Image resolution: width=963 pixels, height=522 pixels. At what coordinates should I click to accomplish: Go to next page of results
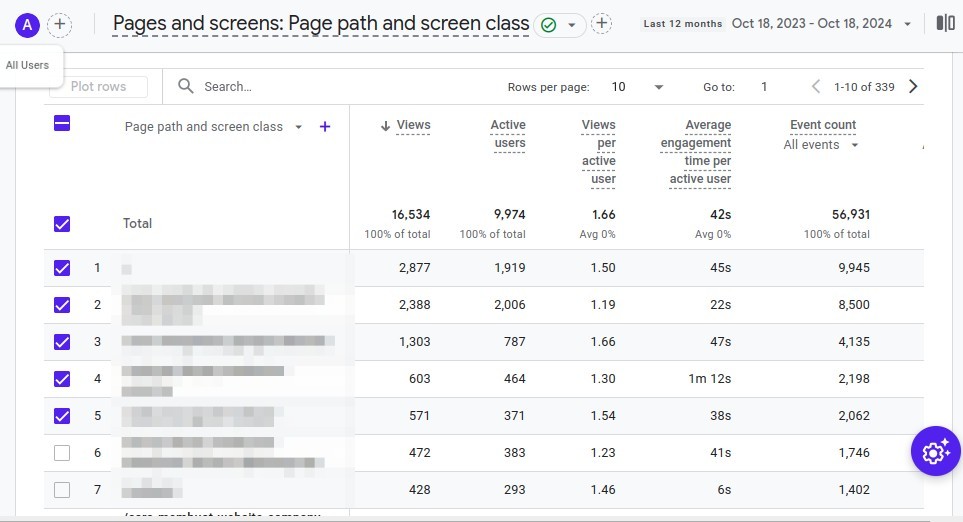[912, 87]
